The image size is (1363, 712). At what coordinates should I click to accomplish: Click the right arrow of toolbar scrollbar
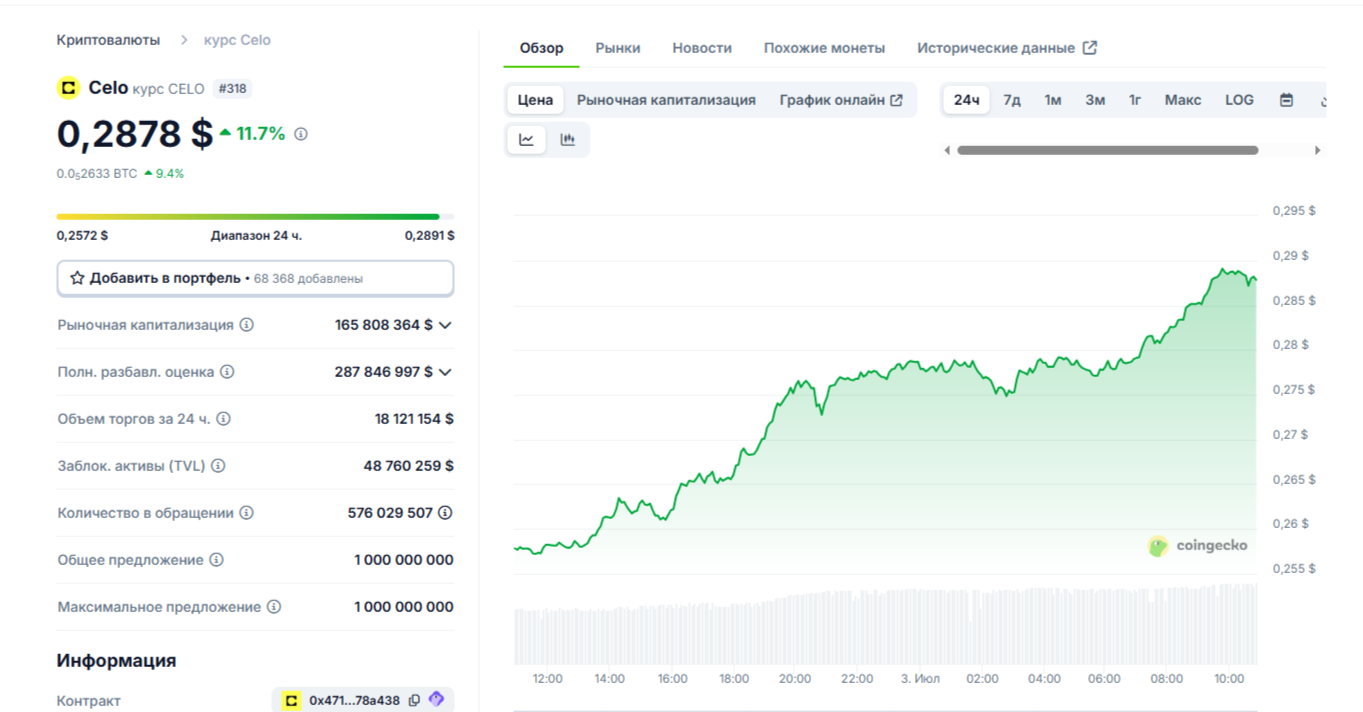point(1318,151)
